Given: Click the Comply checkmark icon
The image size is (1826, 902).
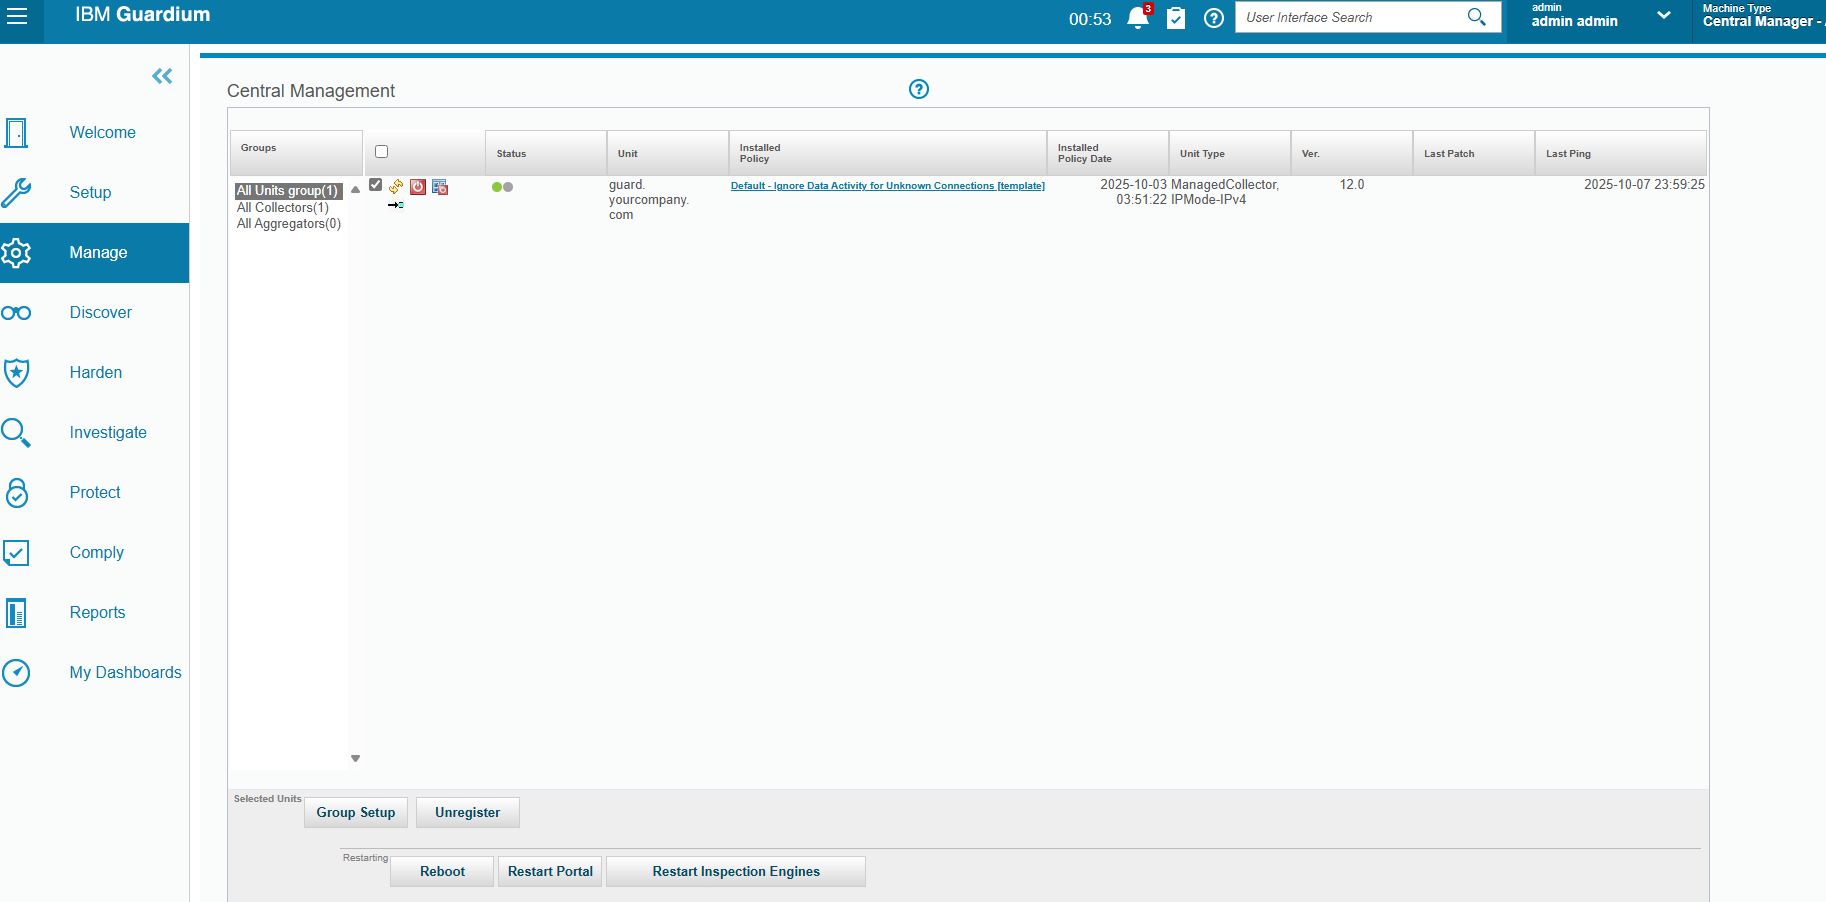Looking at the screenshot, I should point(16,553).
